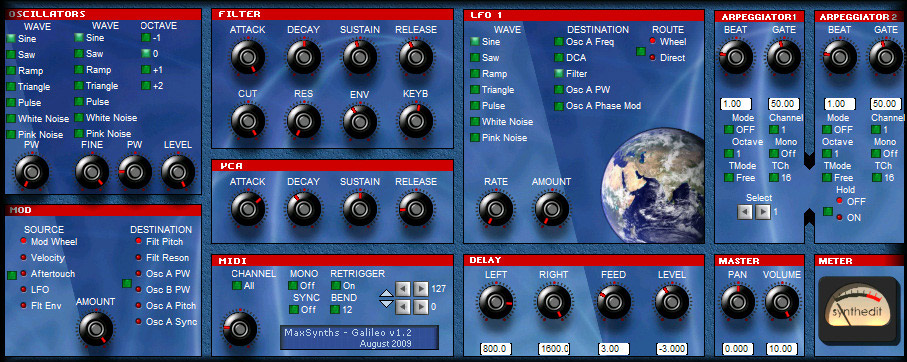The width and height of the screenshot is (907, 362).
Task: Click Arpeggiator 1 Beat 1.00 value field
Action: click(x=735, y=104)
